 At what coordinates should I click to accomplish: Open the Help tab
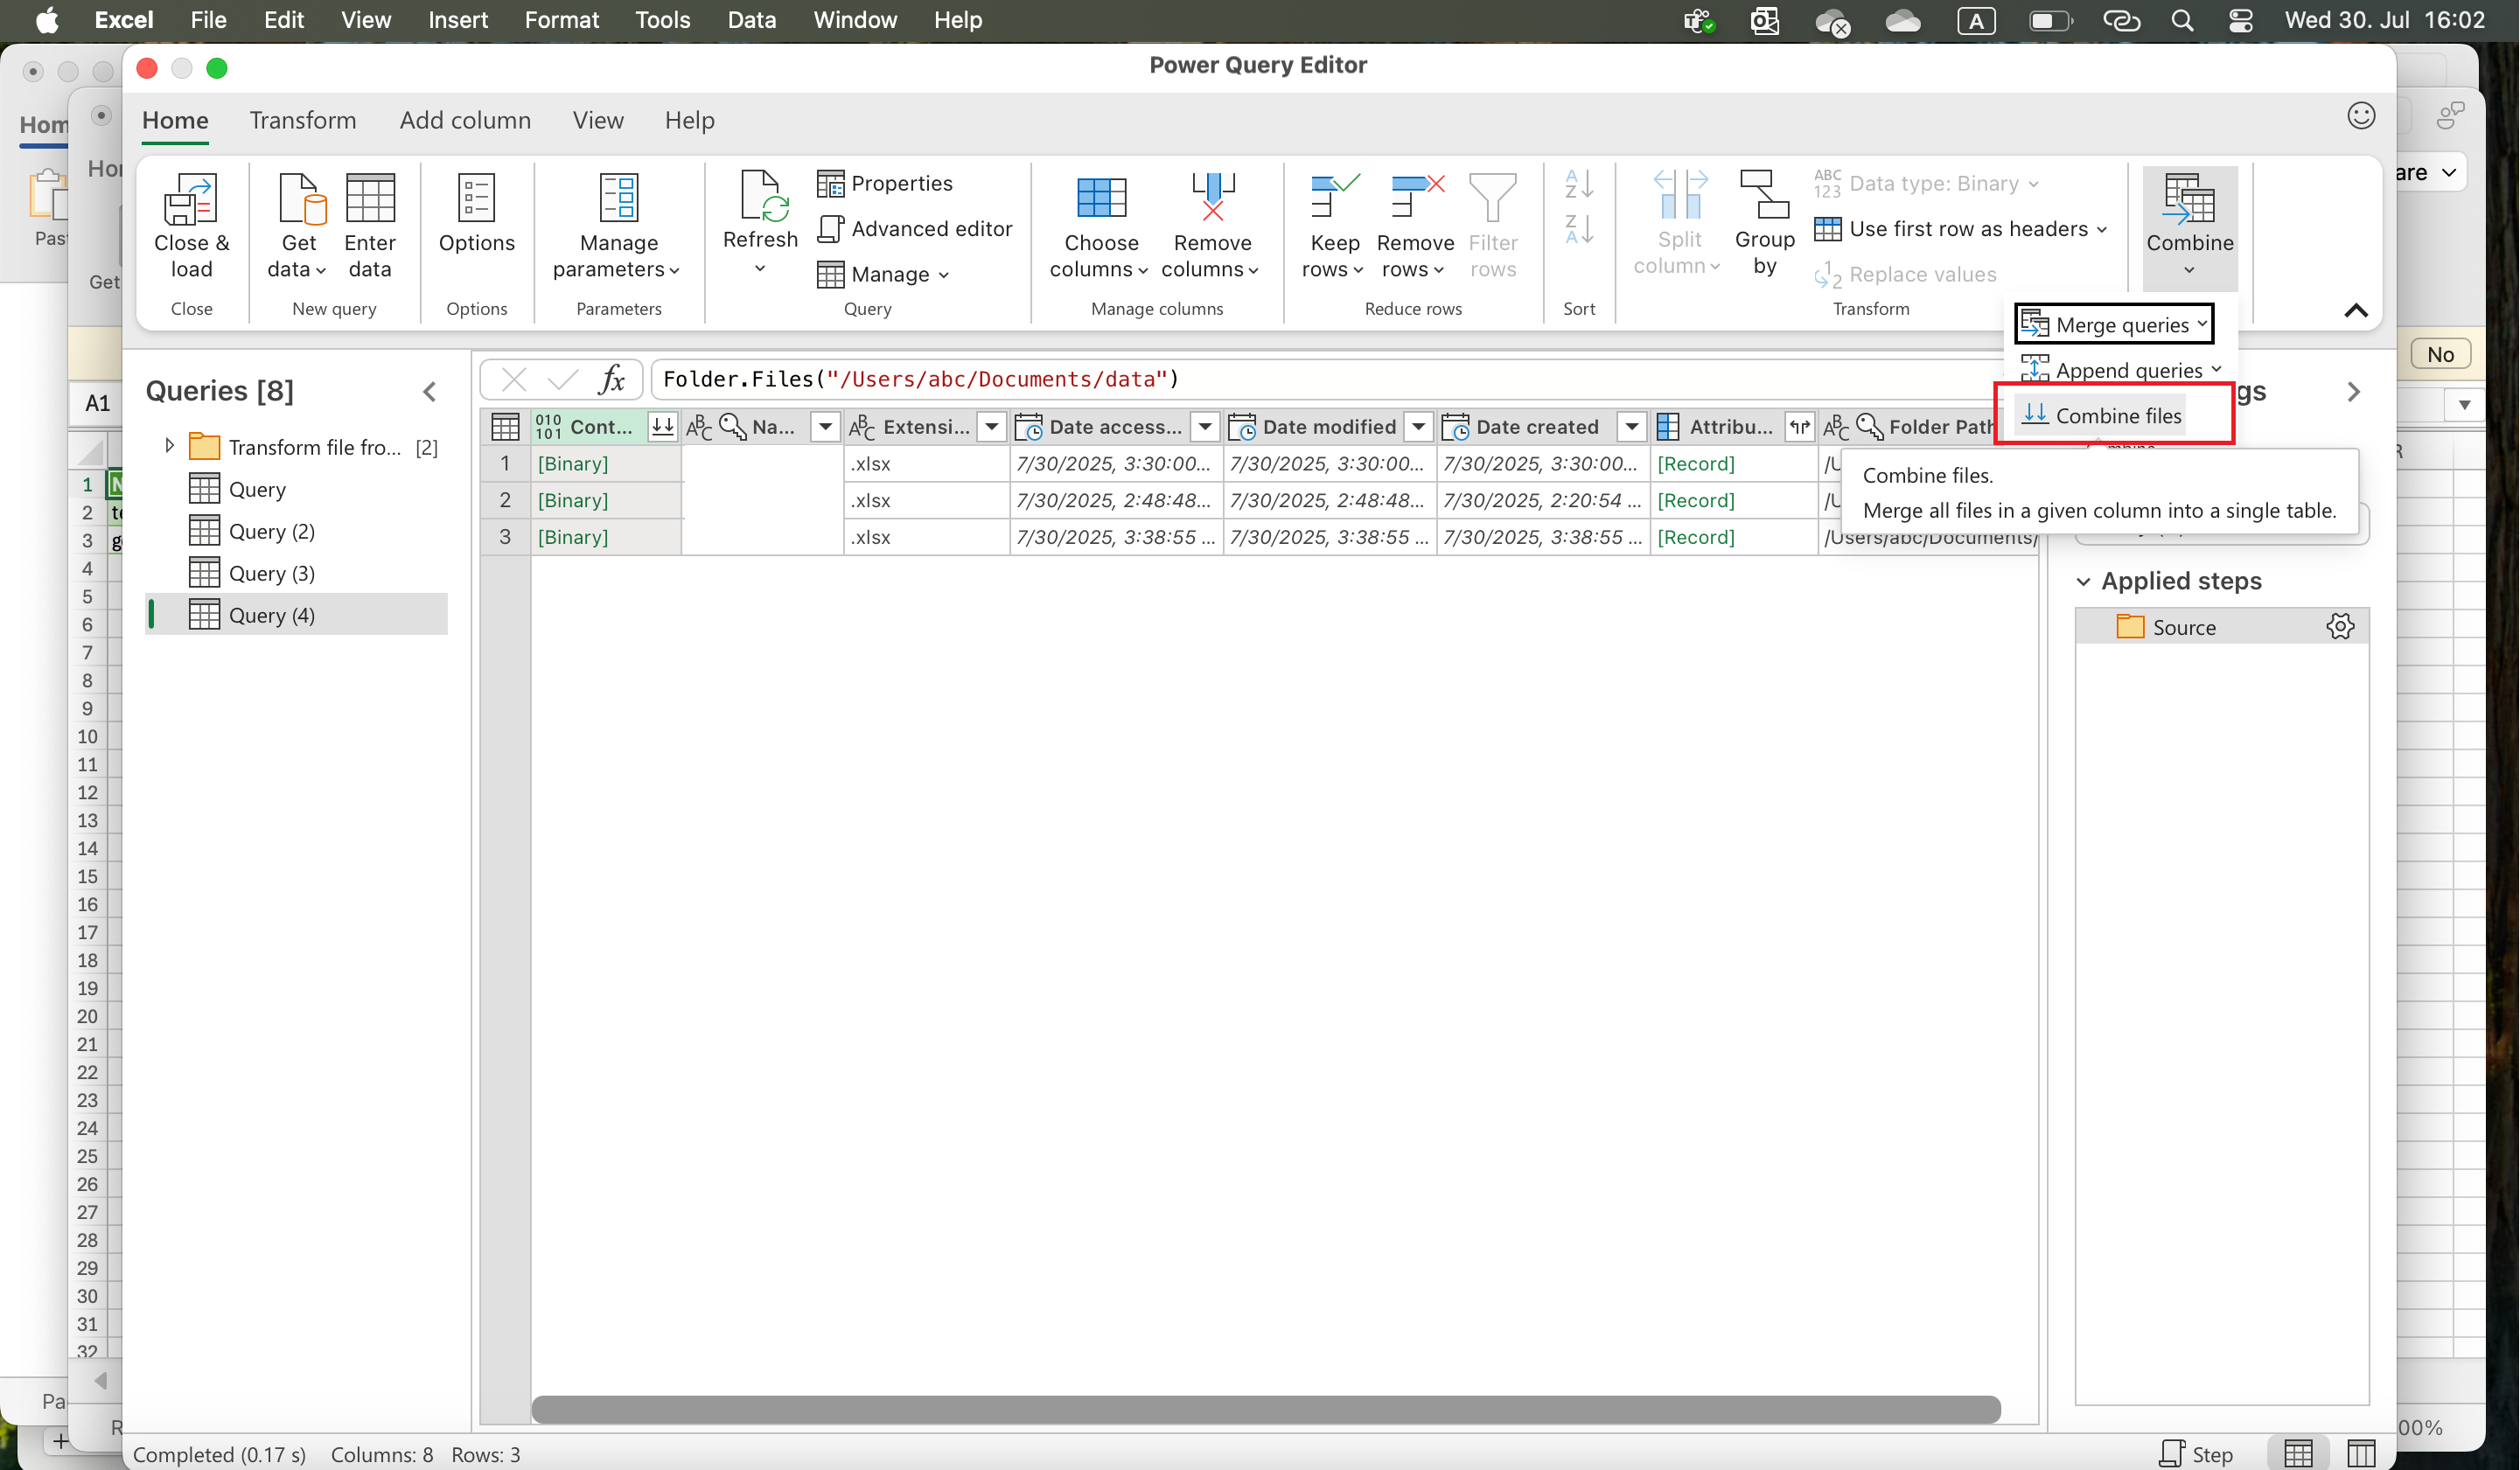[x=690, y=120]
